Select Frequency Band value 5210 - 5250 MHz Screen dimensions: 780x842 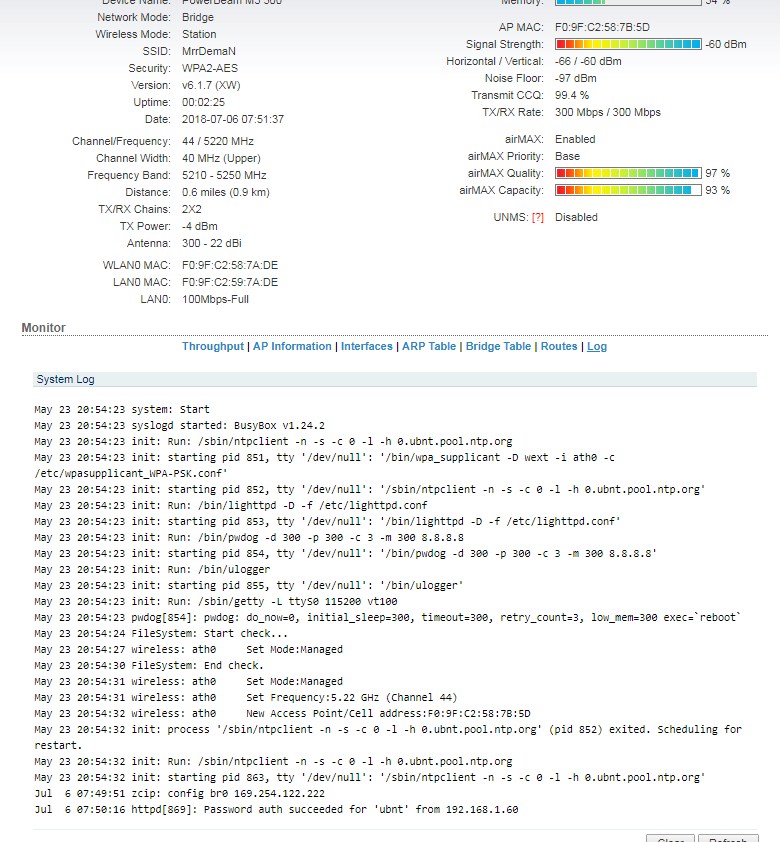point(224,176)
